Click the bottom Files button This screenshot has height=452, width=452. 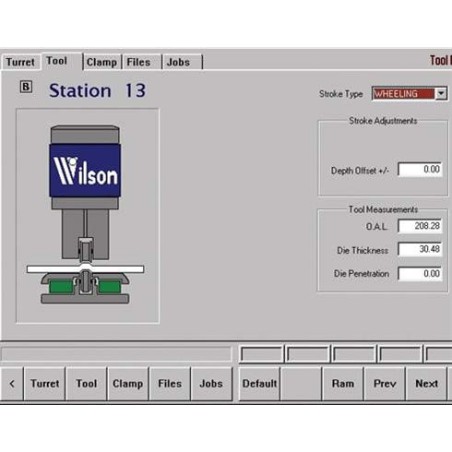tap(170, 384)
